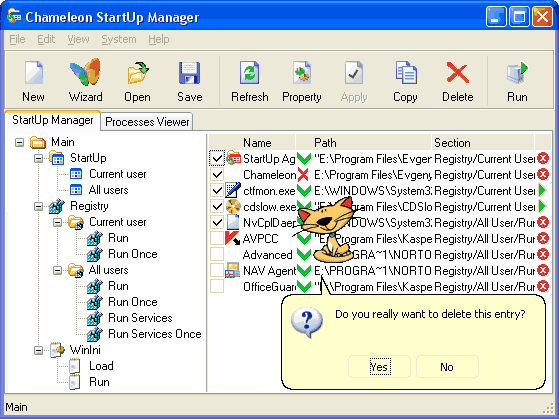Screen dimensions: 559x419
Task: Click red stop icon on StartUp Ag row
Action: tap(543, 158)
